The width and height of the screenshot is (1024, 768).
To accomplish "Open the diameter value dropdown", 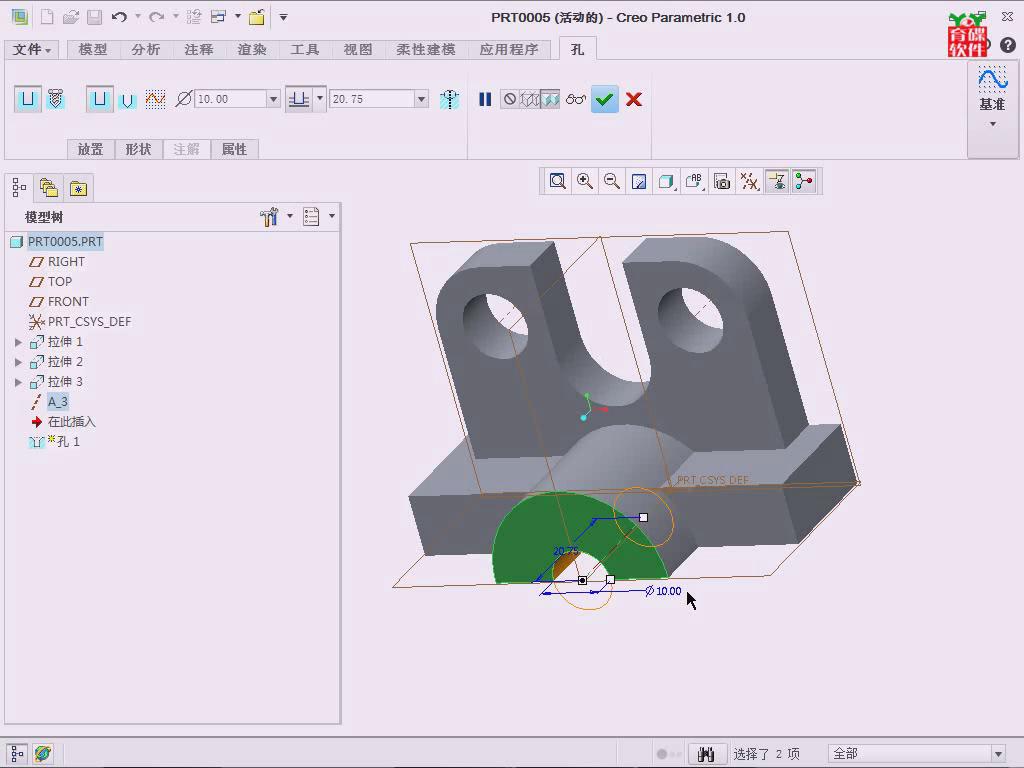I will pyautogui.click(x=274, y=99).
